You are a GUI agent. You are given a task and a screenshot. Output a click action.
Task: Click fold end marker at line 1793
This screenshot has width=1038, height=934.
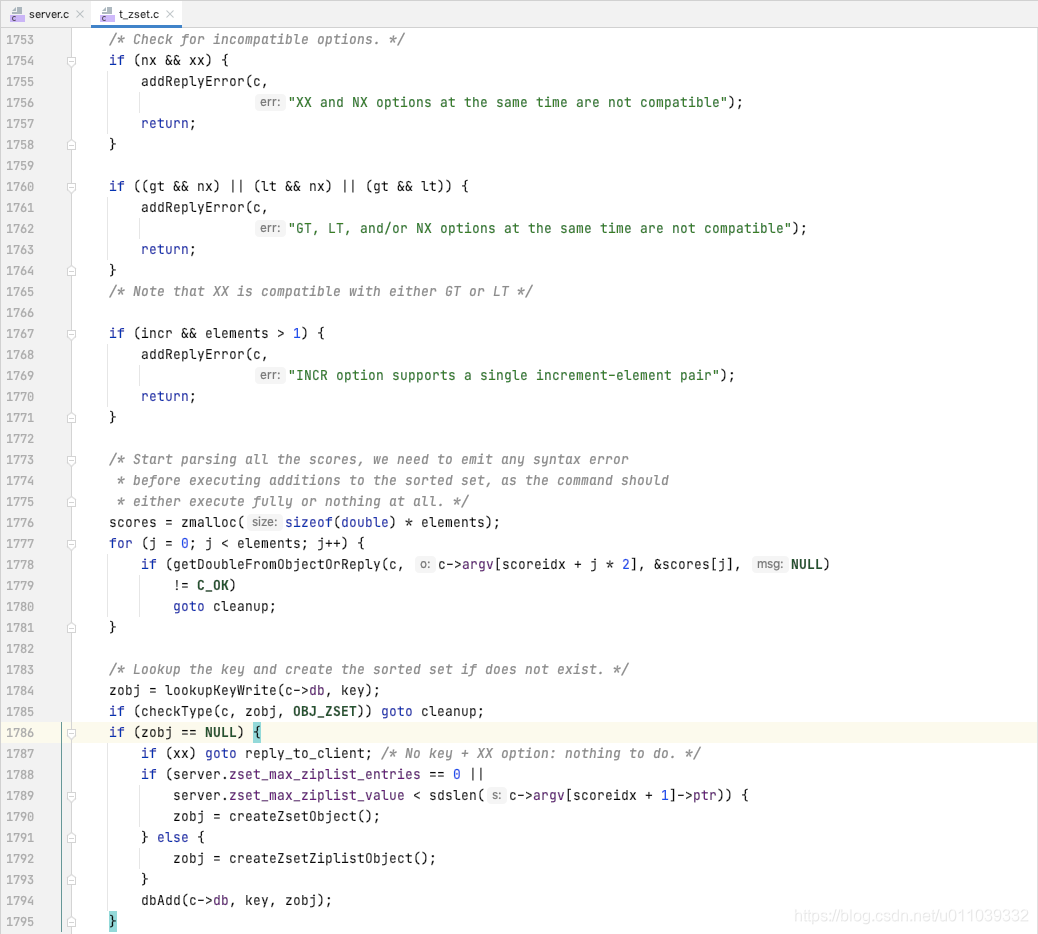tap(71, 880)
